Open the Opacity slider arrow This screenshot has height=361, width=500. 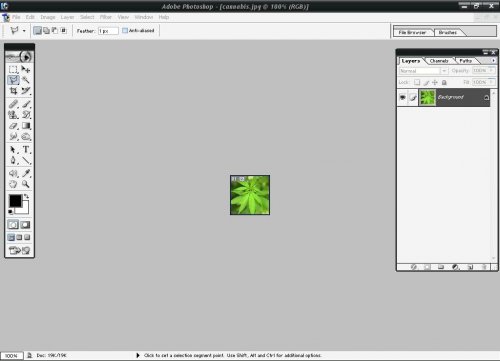492,71
